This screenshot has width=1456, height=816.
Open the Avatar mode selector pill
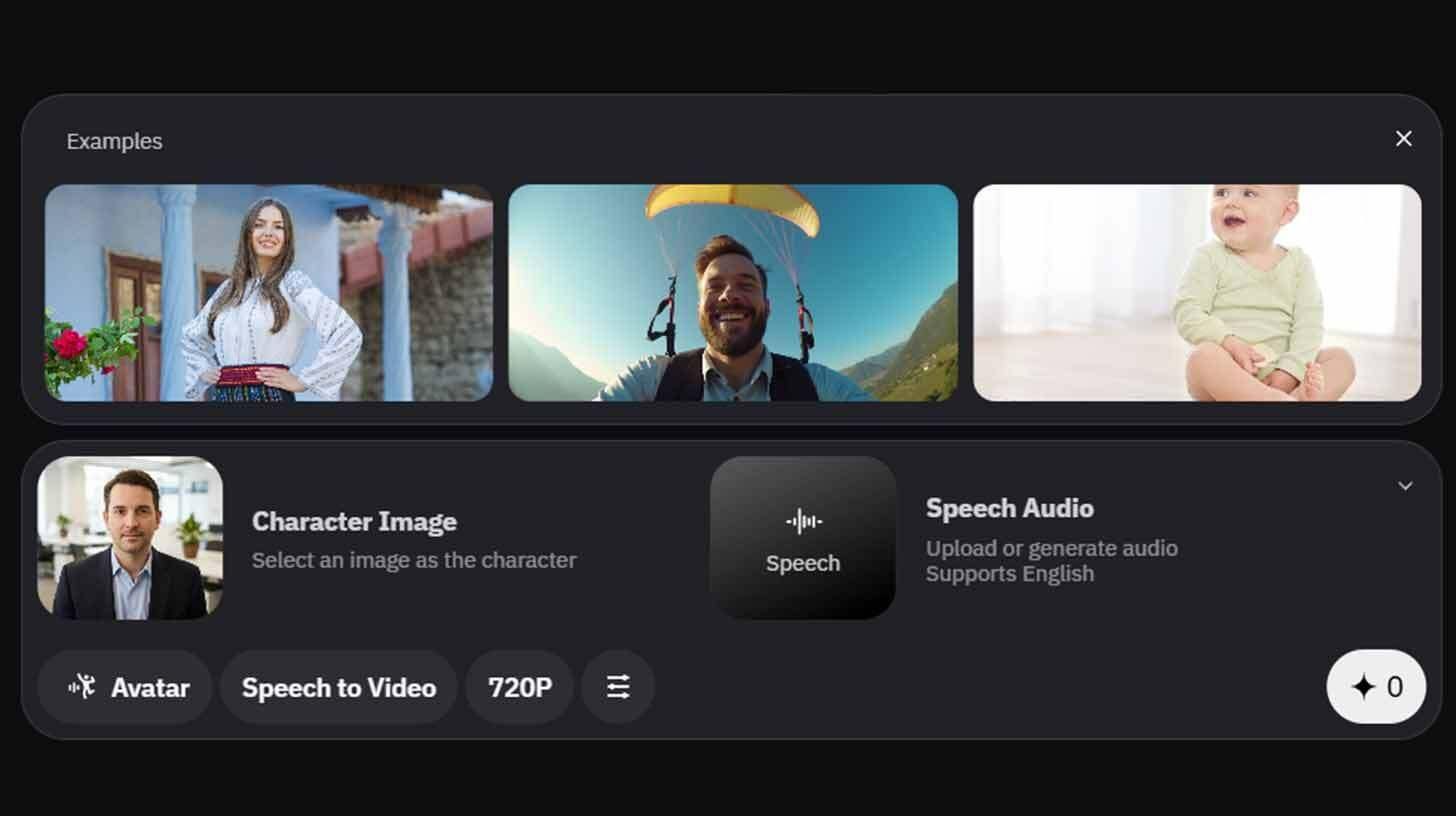click(x=124, y=687)
